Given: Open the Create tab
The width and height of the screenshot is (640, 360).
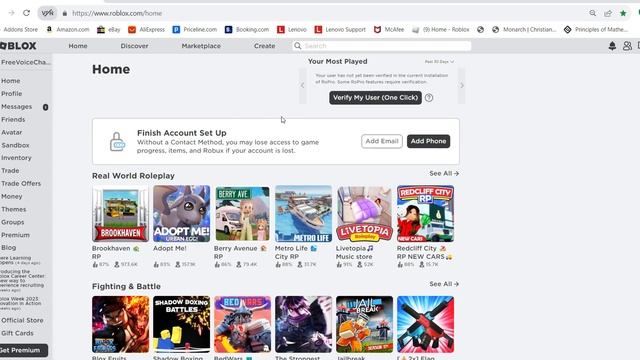Looking at the screenshot, I should point(264,46).
